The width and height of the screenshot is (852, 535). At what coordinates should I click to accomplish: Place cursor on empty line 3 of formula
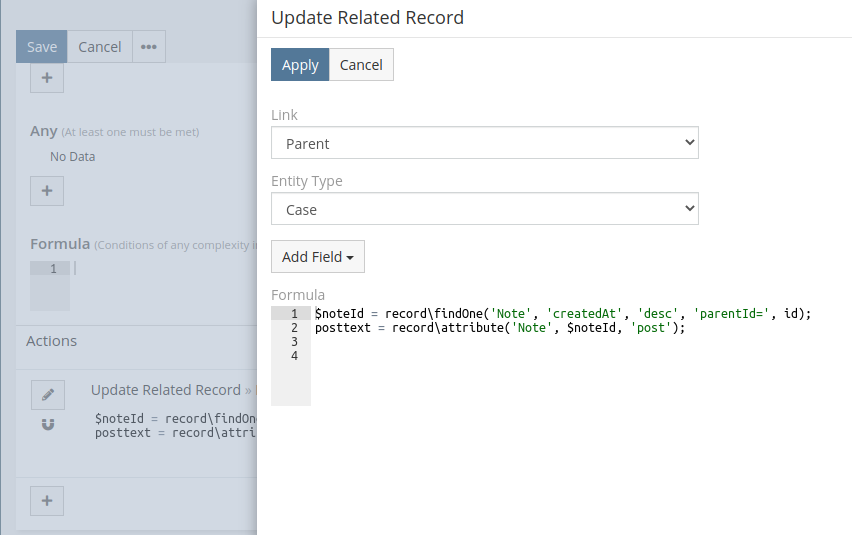click(500, 342)
